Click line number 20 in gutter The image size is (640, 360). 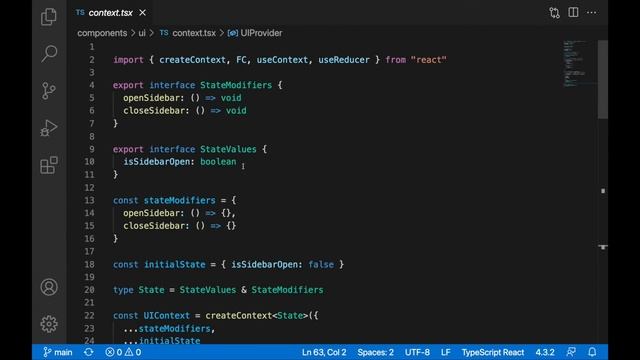[x=89, y=290]
